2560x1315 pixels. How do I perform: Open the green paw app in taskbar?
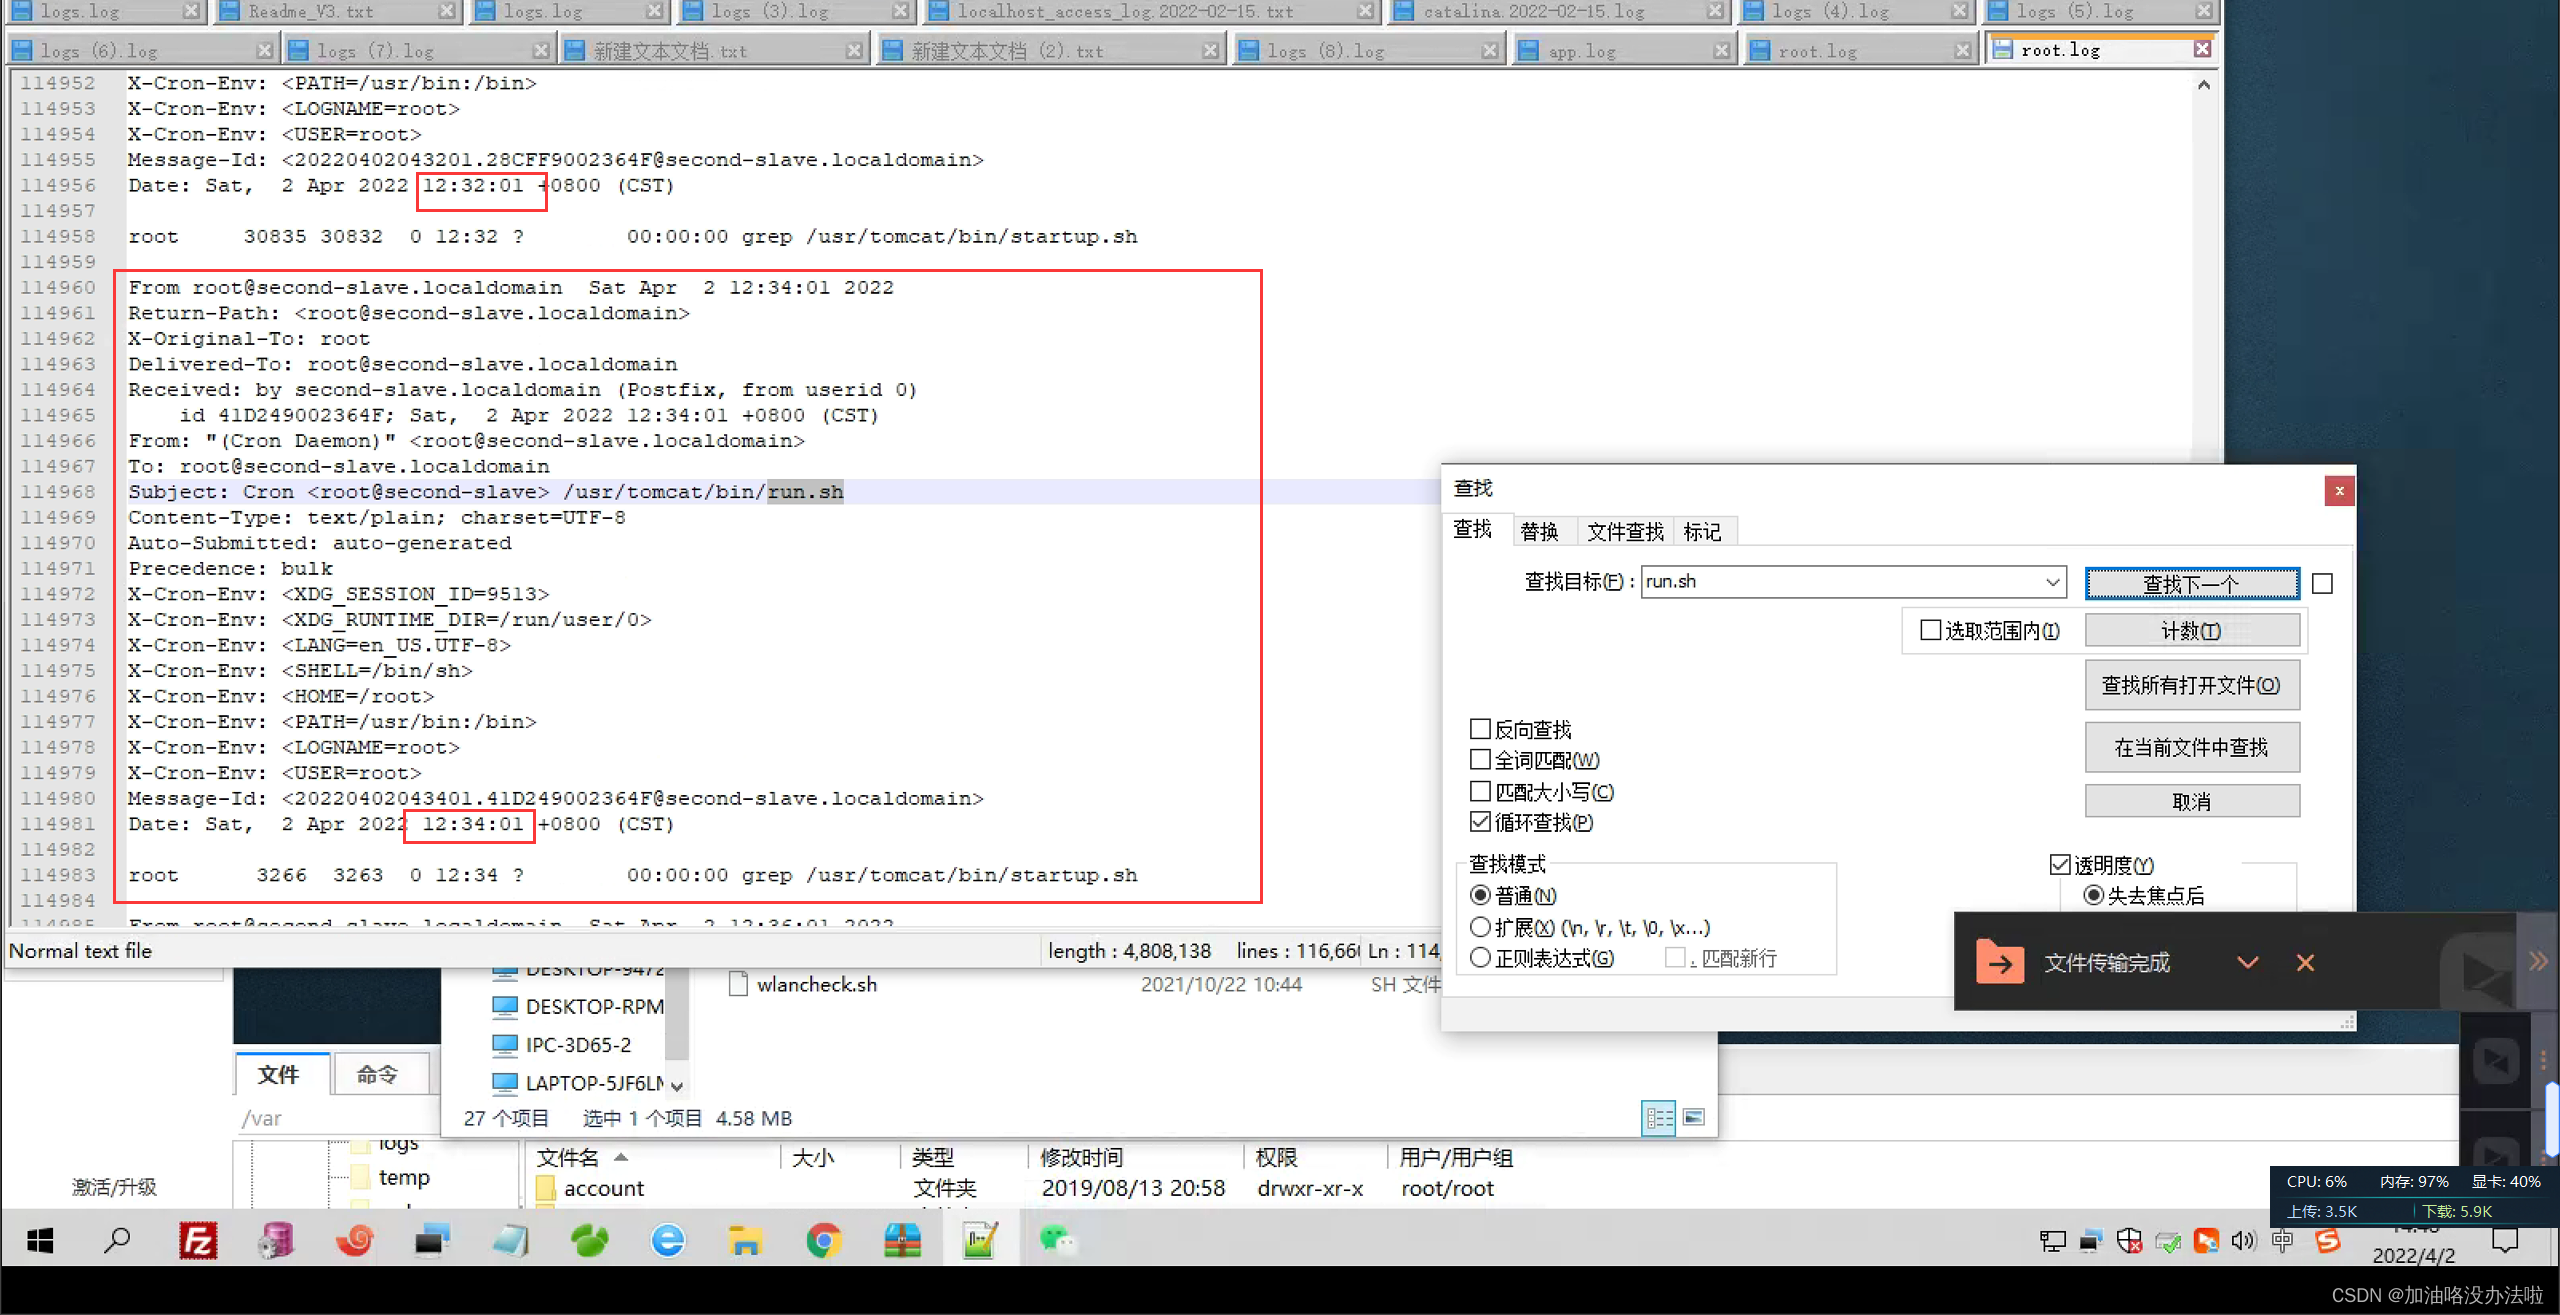pyautogui.click(x=589, y=1241)
